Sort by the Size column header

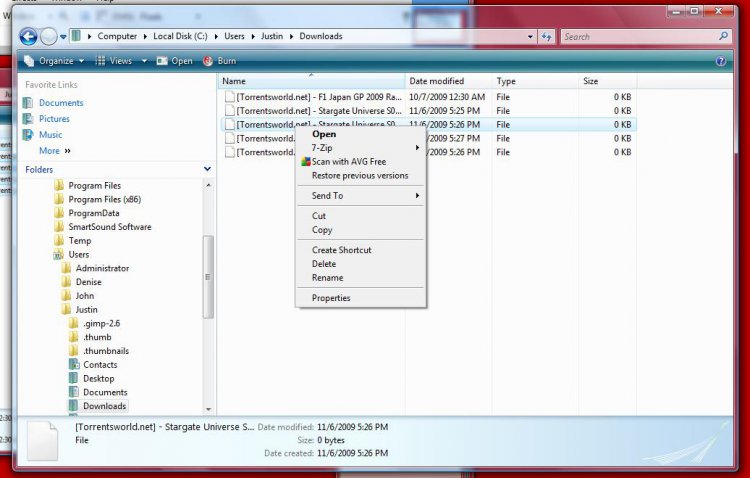(607, 81)
